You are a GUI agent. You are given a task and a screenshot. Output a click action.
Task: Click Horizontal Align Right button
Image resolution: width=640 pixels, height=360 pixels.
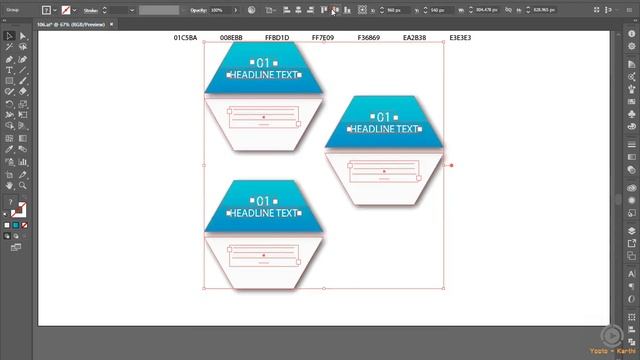(x=310, y=10)
